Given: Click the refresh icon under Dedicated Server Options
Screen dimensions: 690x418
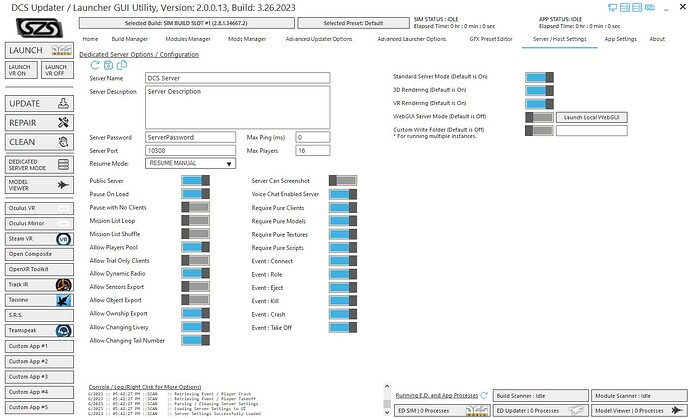Looking at the screenshot, I should click(x=95, y=65).
